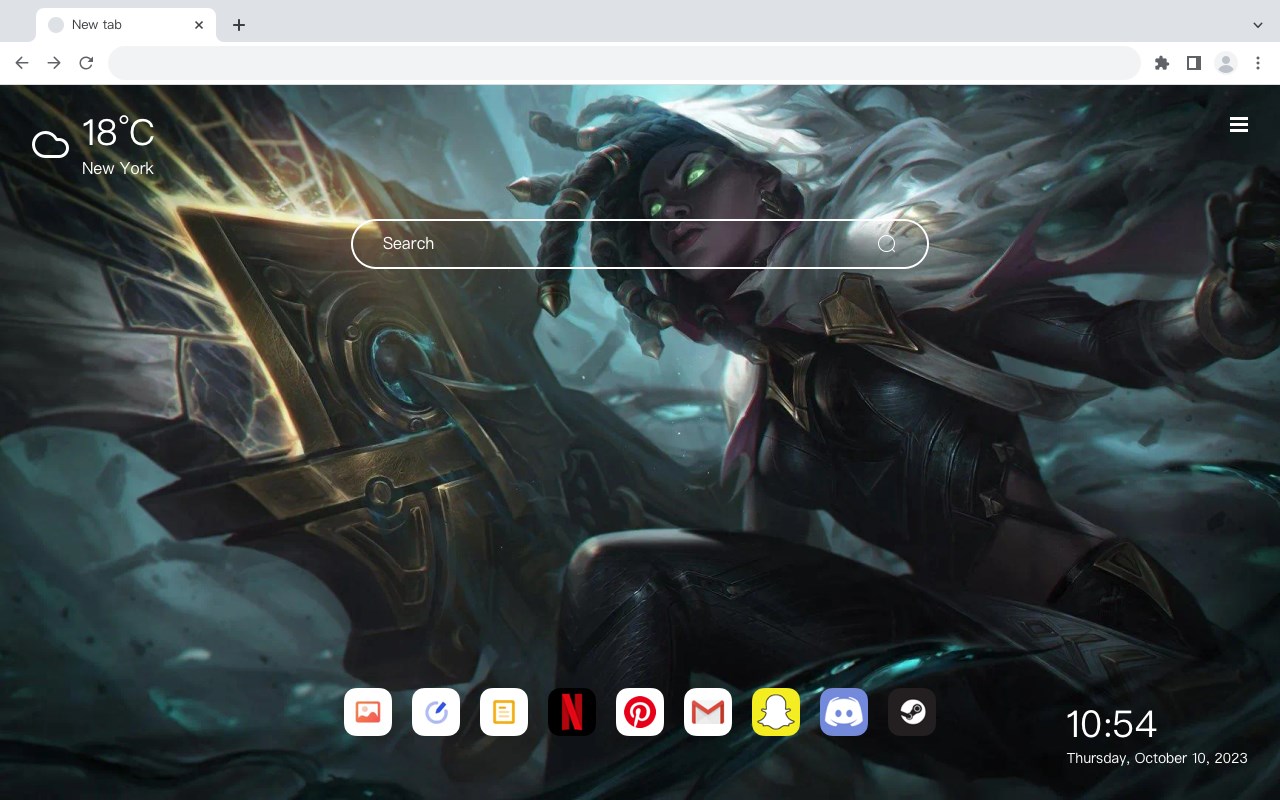Open the blue to-do checkmark shortcut

(x=436, y=712)
